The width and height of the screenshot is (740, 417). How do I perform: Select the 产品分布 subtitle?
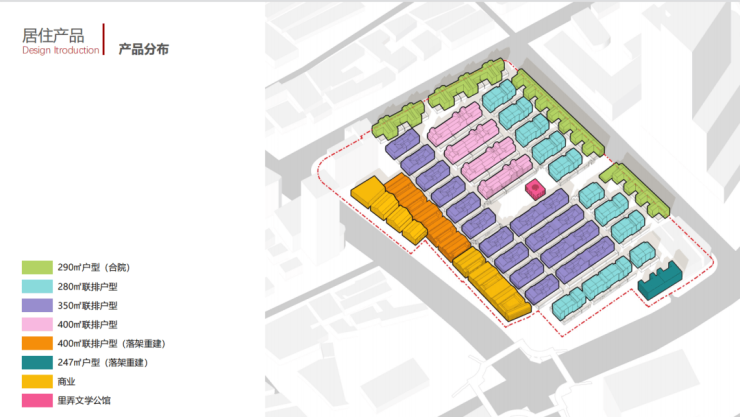pyautogui.click(x=143, y=49)
